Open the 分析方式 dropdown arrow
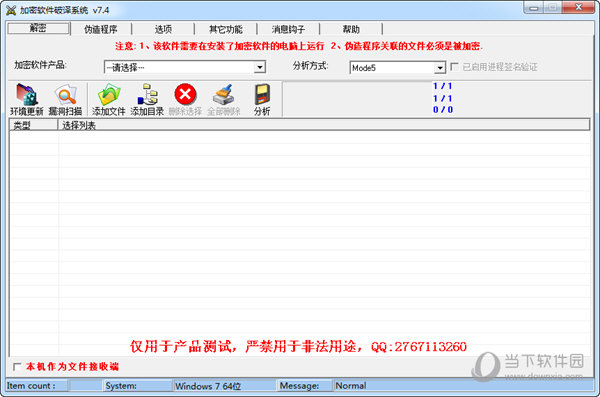Screen dimensions: 600x397 pos(440,68)
